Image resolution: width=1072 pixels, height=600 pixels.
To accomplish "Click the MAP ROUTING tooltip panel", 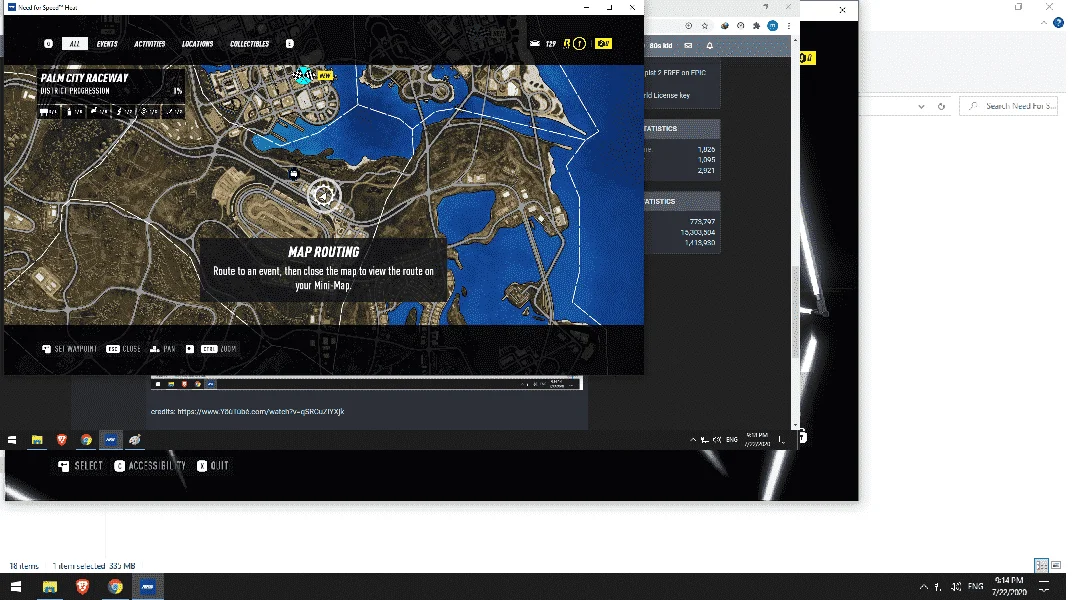I will coord(323,269).
